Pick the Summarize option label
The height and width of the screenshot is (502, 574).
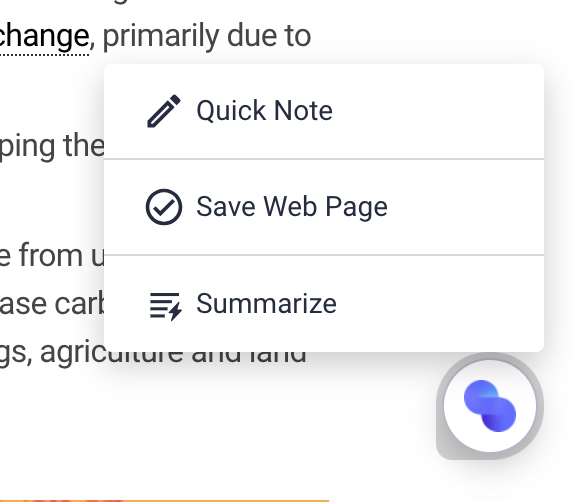coord(266,304)
